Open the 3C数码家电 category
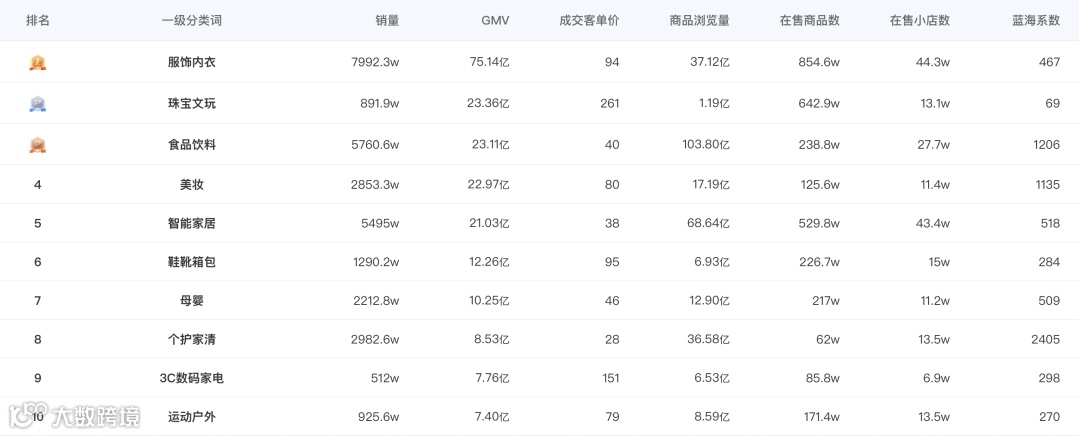 point(192,378)
